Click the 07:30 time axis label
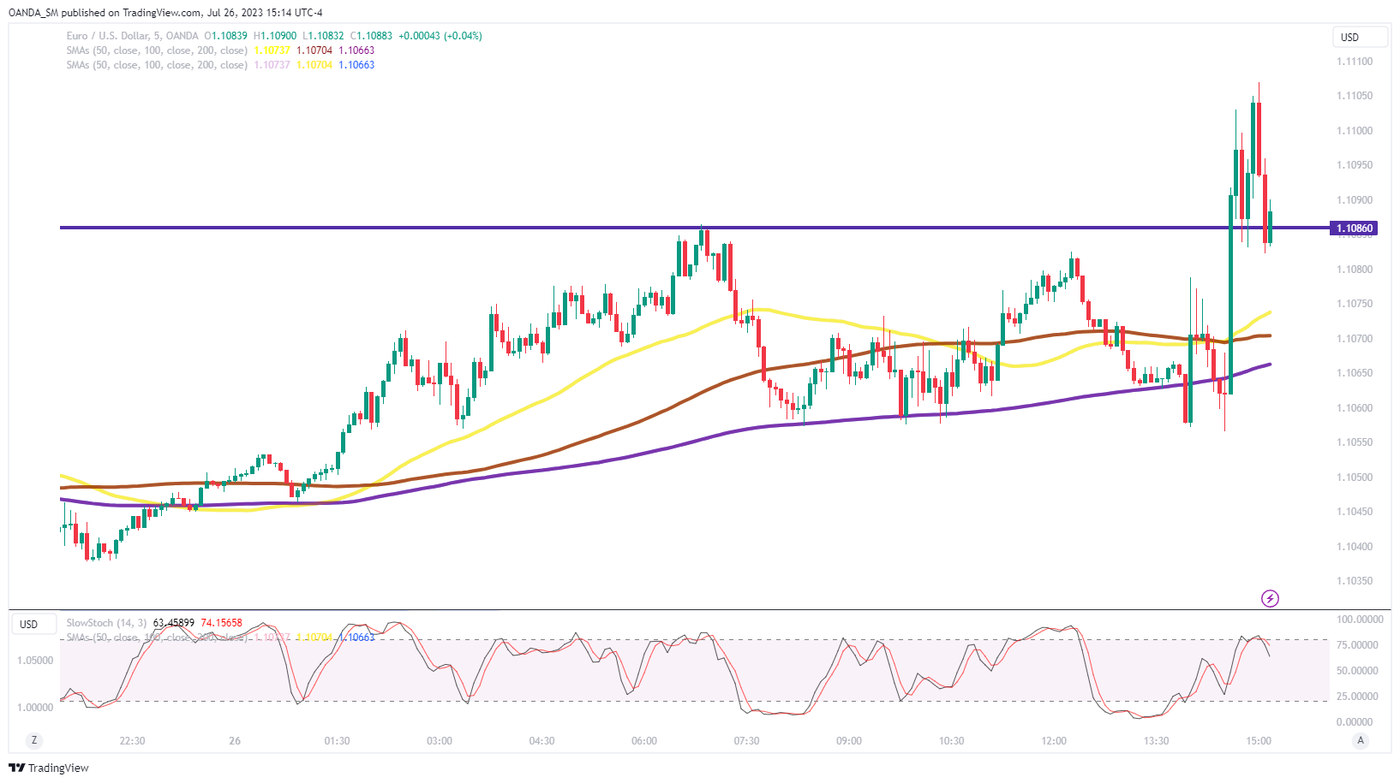This screenshot has width=1400, height=783. pyautogui.click(x=747, y=741)
